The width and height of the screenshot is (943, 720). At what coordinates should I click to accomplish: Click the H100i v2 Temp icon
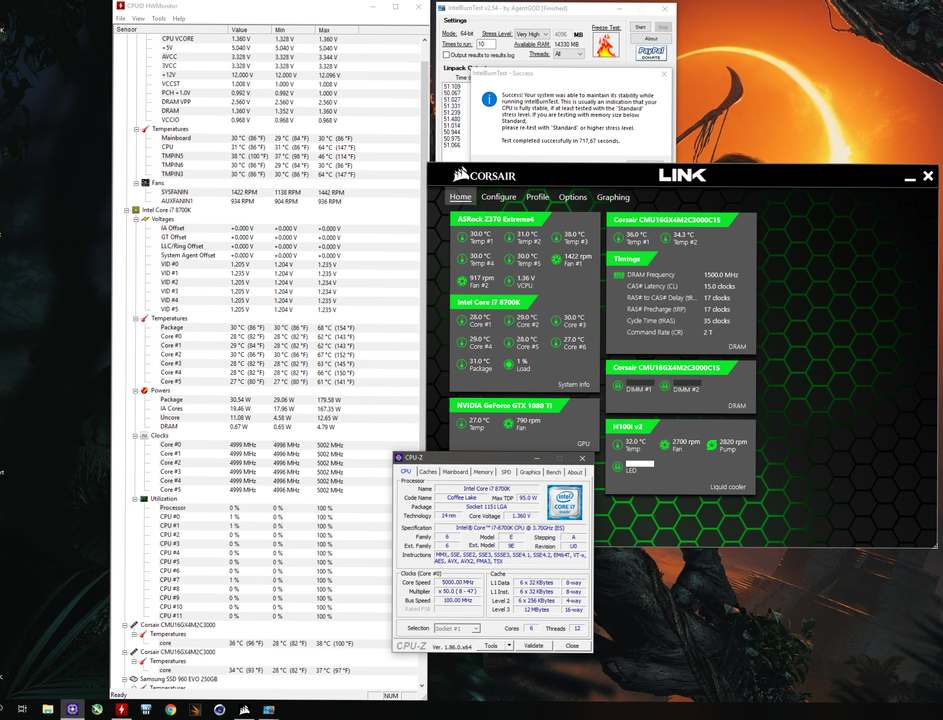pos(618,445)
